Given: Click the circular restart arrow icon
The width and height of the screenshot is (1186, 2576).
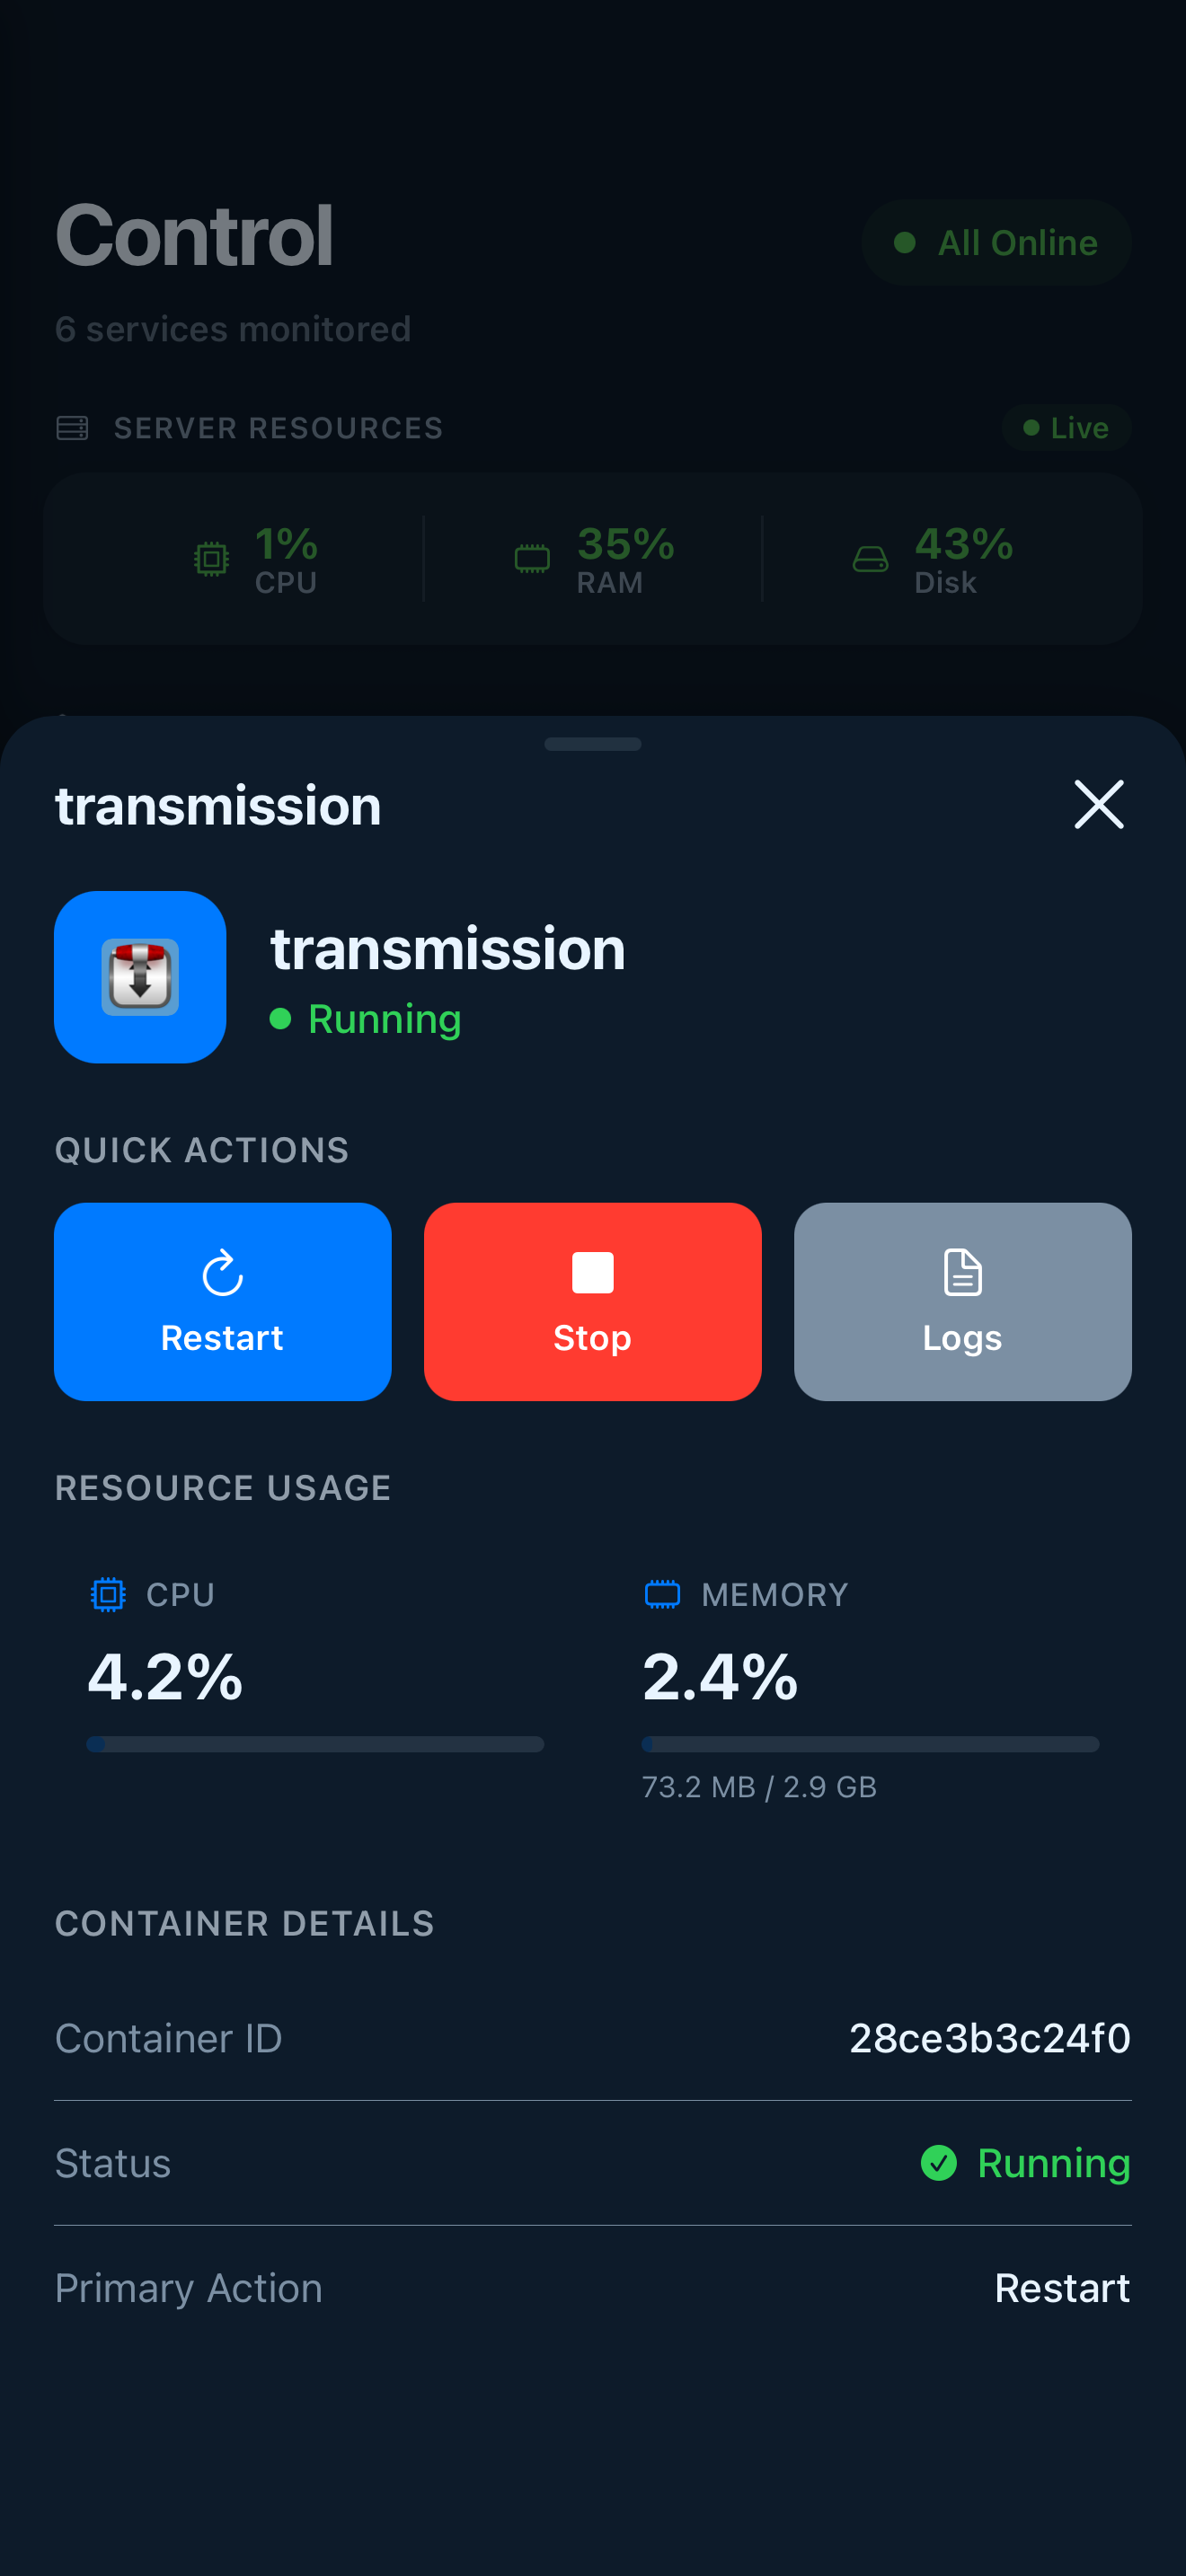Looking at the screenshot, I should click(221, 1273).
